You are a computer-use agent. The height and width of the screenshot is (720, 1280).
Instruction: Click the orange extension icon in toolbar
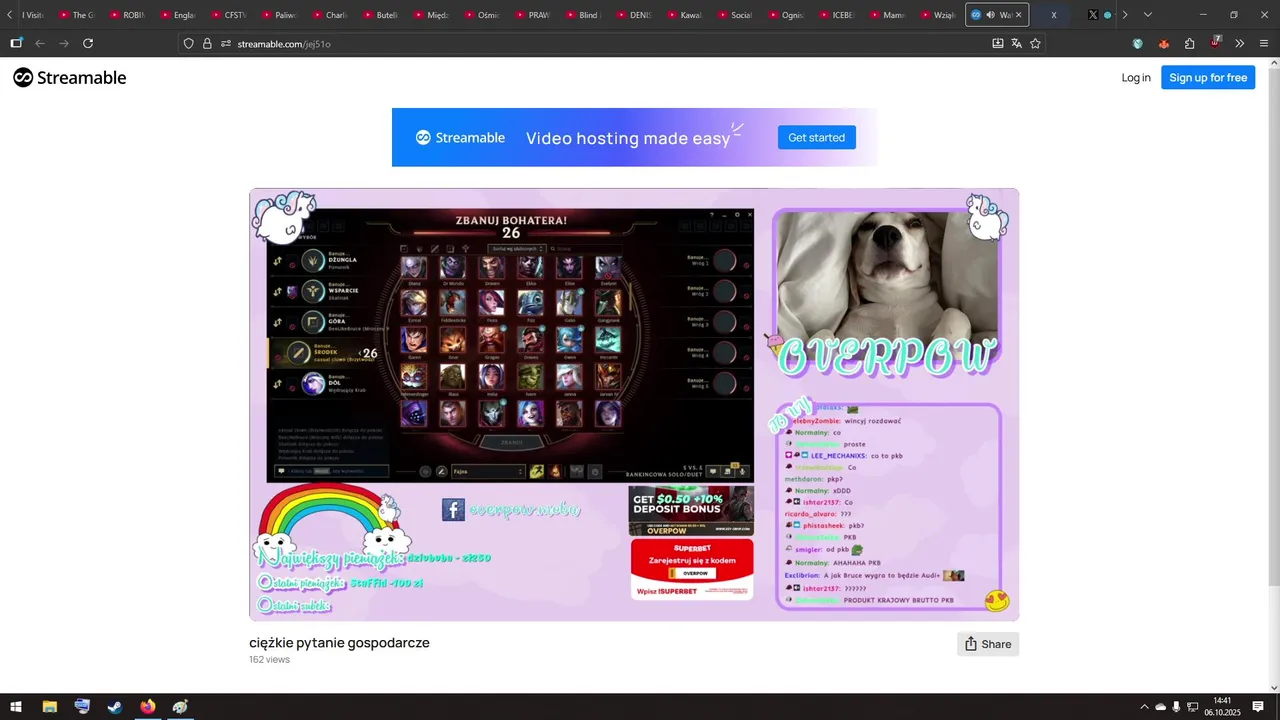(1163, 43)
